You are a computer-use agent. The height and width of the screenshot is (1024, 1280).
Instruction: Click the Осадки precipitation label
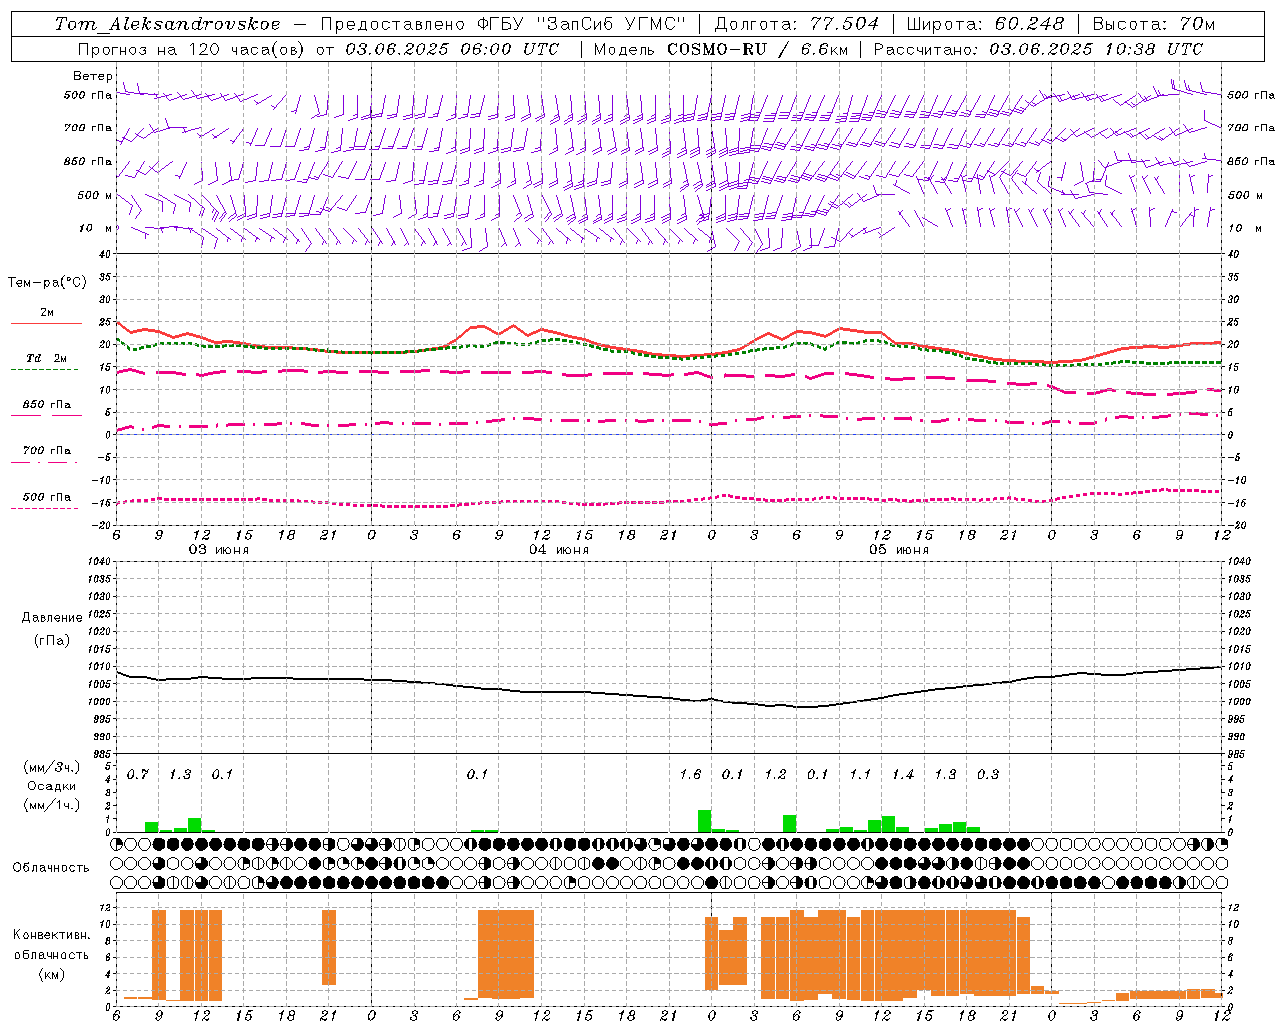click(52, 786)
